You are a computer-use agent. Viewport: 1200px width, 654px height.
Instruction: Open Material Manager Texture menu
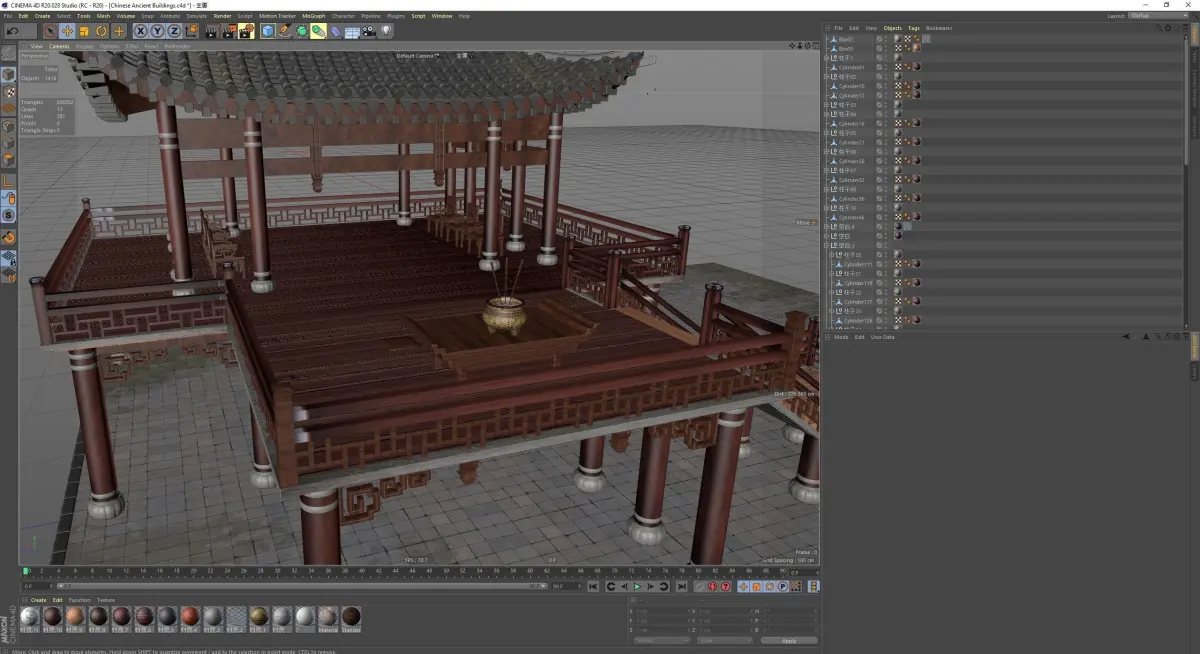tap(106, 600)
